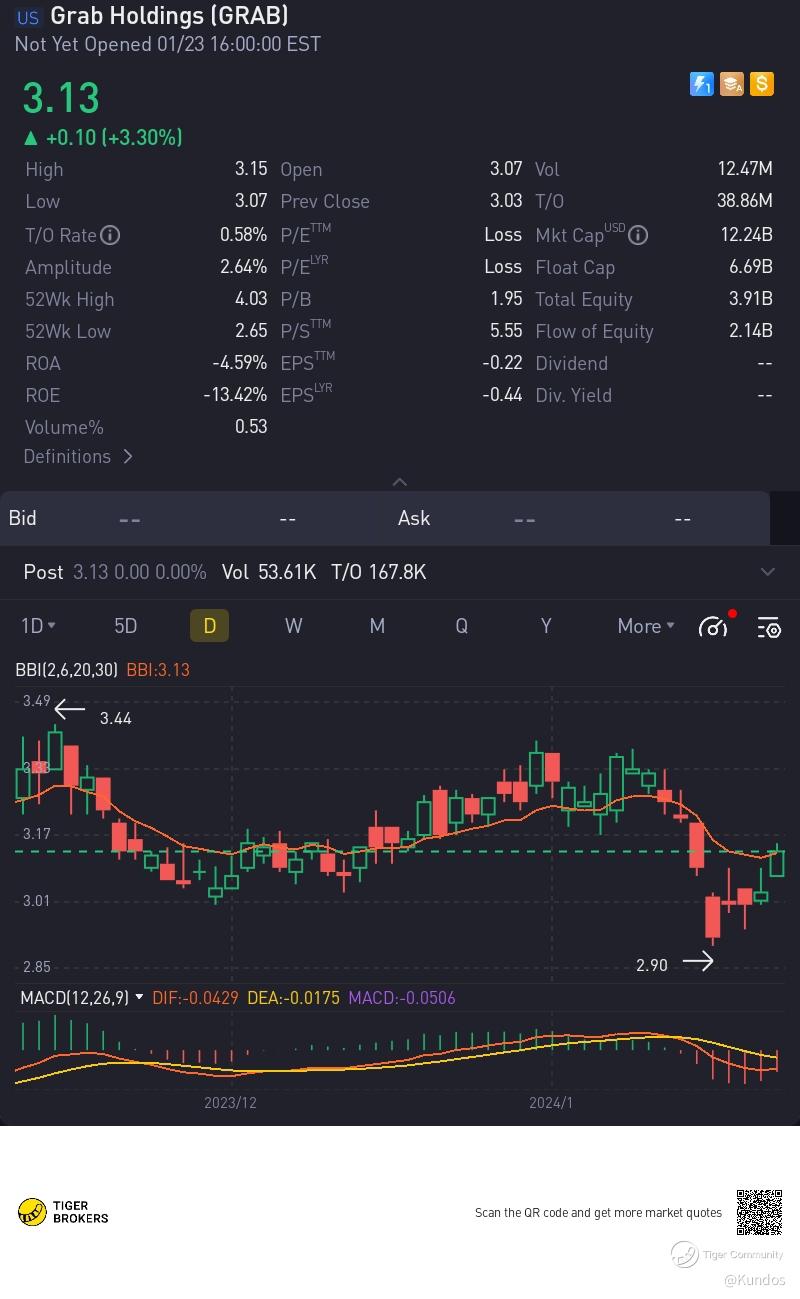
Task: Tap the current price 3.13
Action: pos(61,98)
